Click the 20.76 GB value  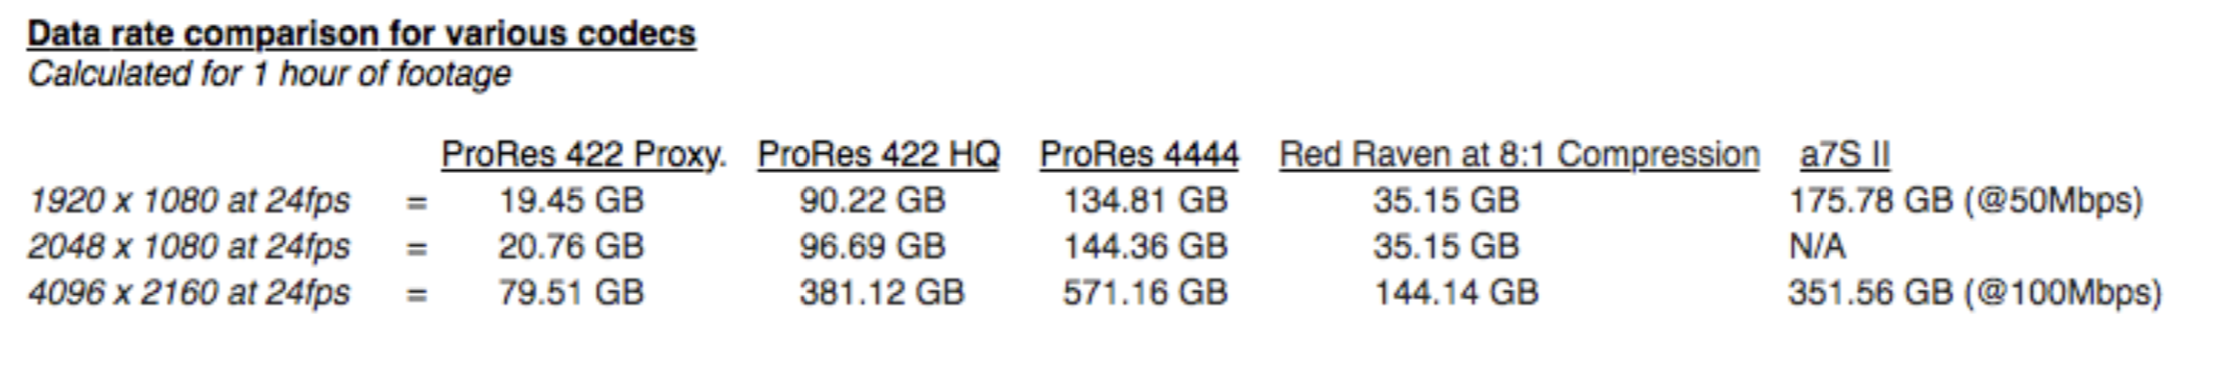tap(571, 247)
